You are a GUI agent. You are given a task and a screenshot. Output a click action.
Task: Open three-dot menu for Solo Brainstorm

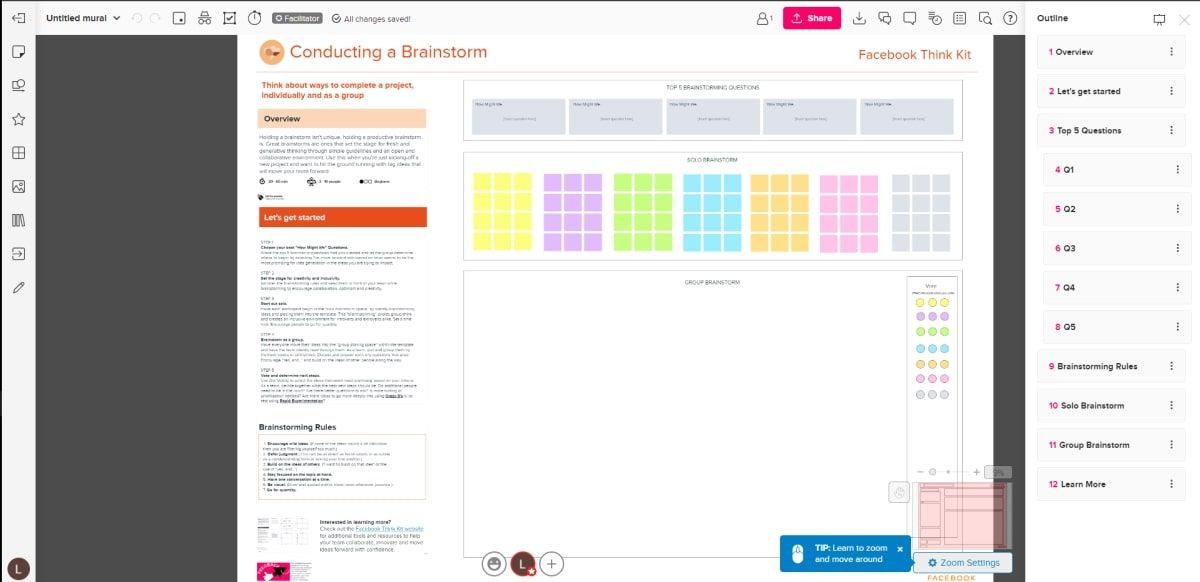pos(1171,406)
